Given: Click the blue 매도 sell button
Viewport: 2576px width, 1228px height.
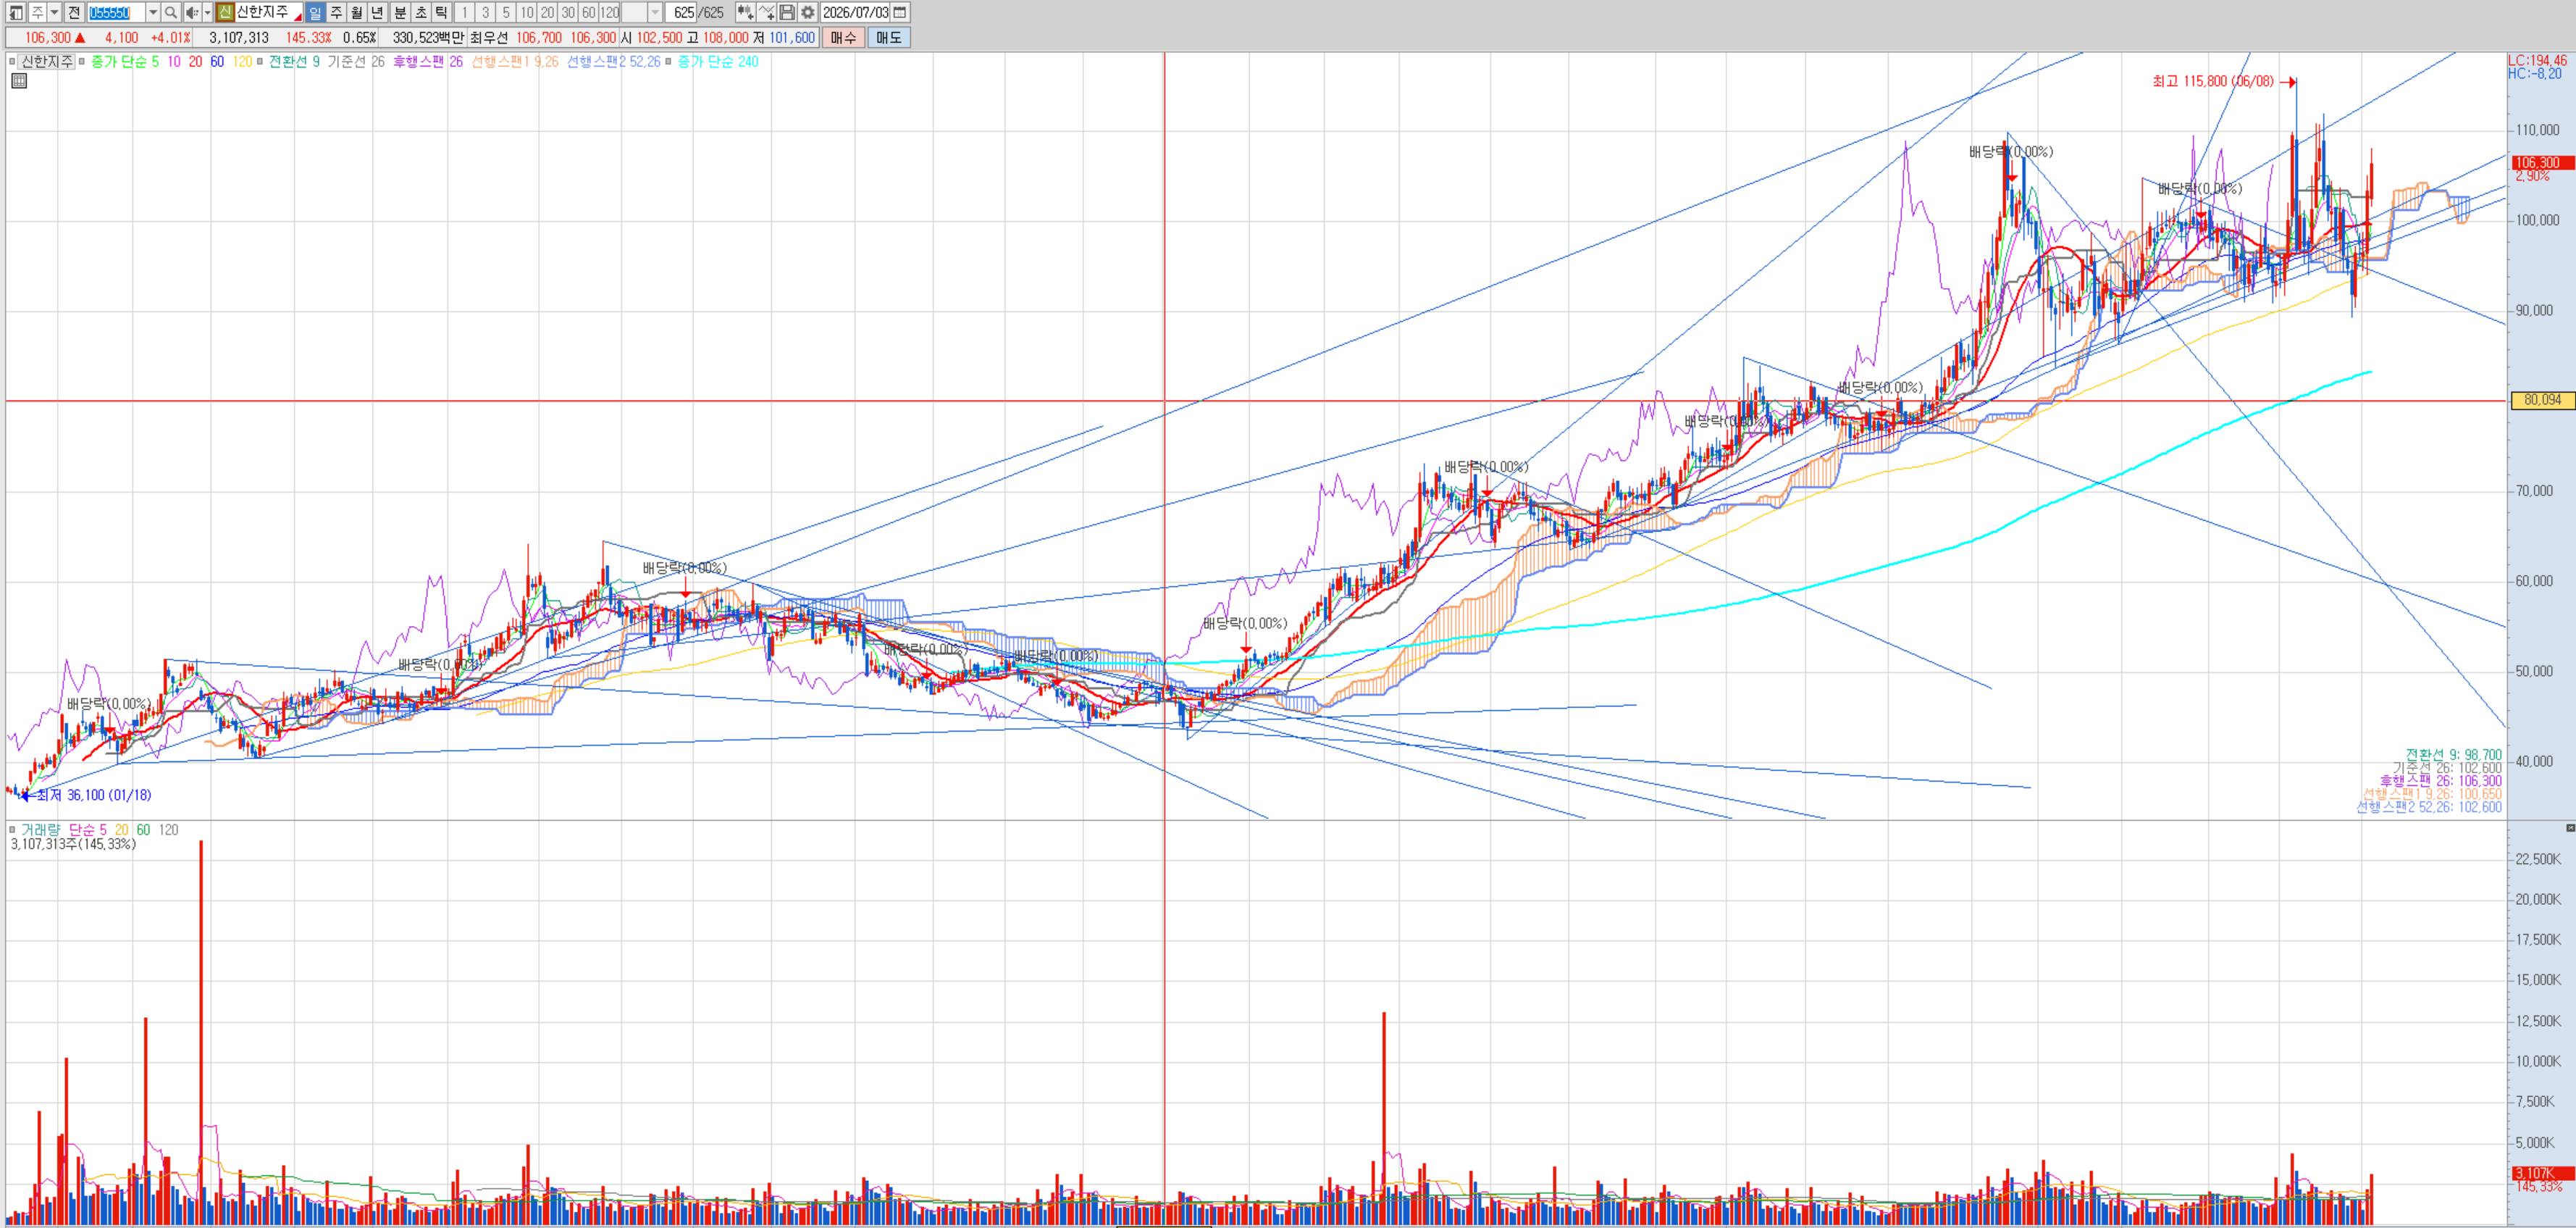Looking at the screenshot, I should pyautogui.click(x=888, y=38).
